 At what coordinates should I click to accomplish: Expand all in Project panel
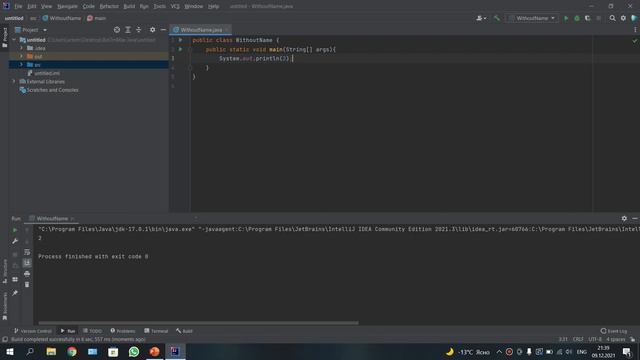[128, 30]
